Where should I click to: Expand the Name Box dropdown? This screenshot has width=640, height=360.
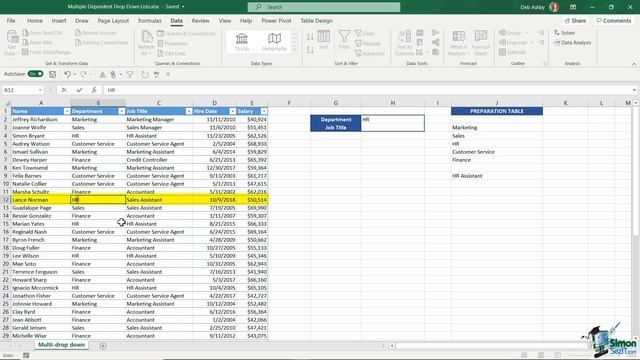(40, 90)
